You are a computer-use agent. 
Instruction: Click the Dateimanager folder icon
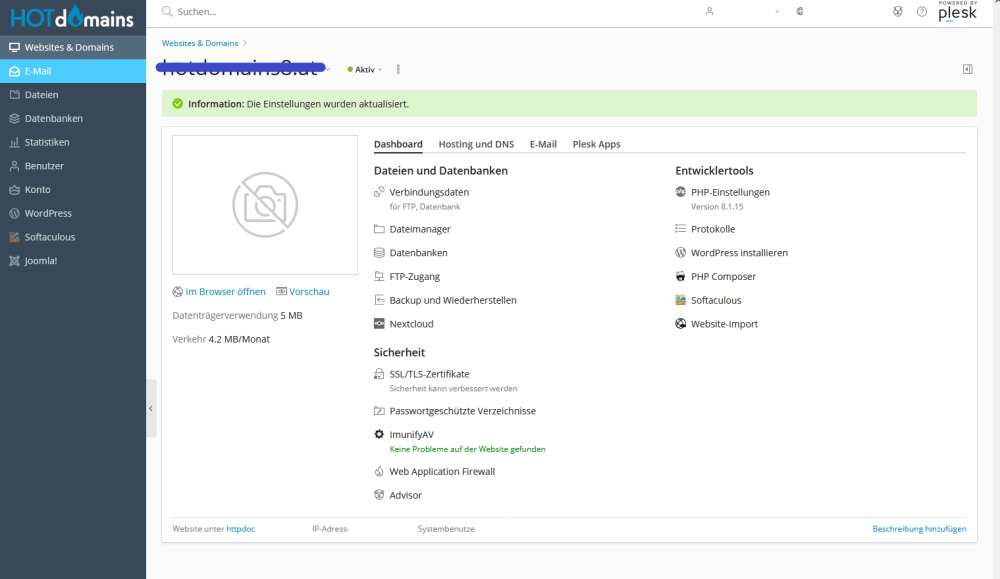pos(379,229)
